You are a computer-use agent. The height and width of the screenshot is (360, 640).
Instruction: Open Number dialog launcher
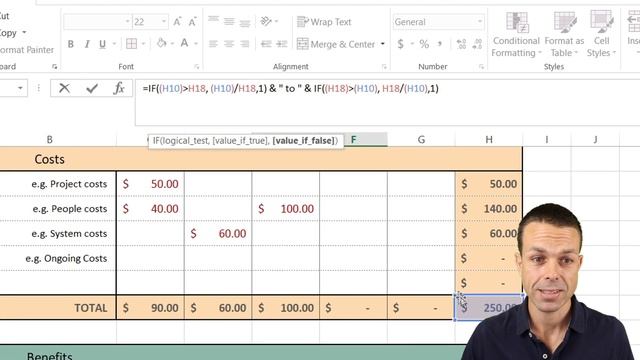481,67
